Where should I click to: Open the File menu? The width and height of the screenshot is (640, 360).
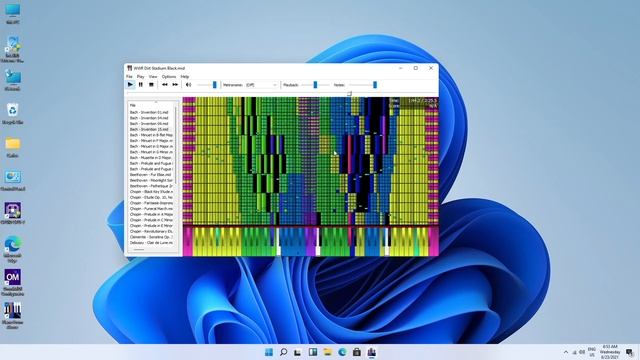(x=129, y=76)
